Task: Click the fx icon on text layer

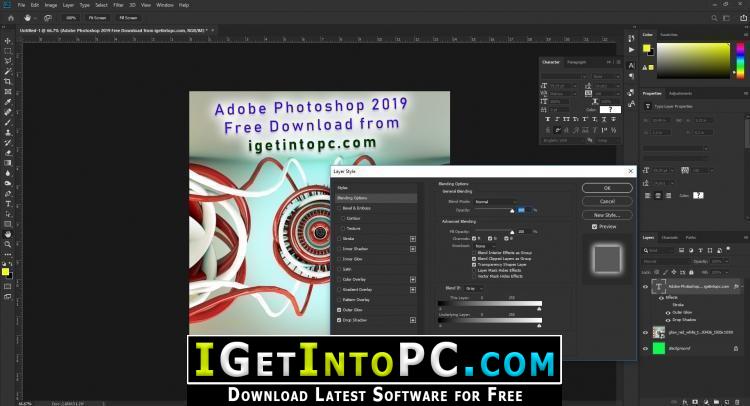Action: point(736,286)
